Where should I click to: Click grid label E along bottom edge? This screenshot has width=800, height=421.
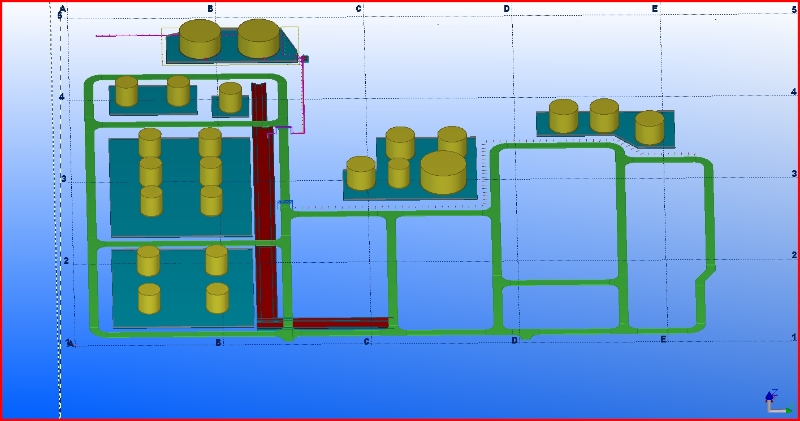tap(663, 340)
